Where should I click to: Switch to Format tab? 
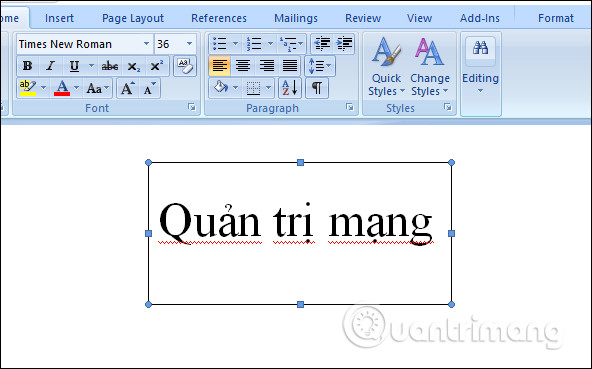click(x=556, y=18)
